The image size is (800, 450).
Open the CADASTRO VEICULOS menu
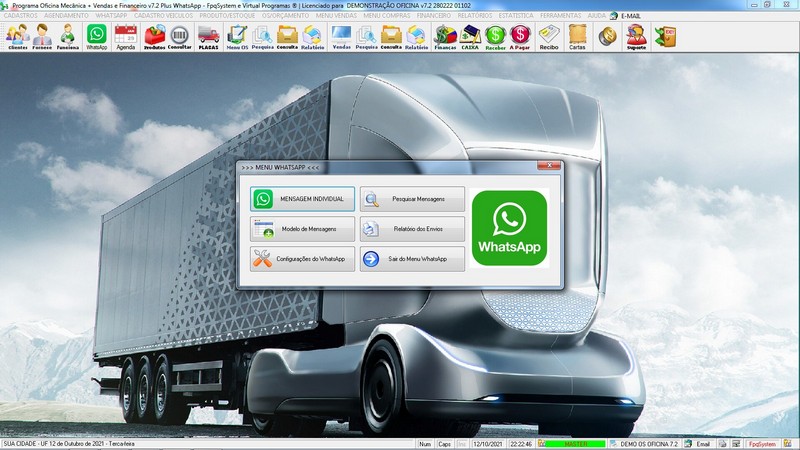coord(163,16)
